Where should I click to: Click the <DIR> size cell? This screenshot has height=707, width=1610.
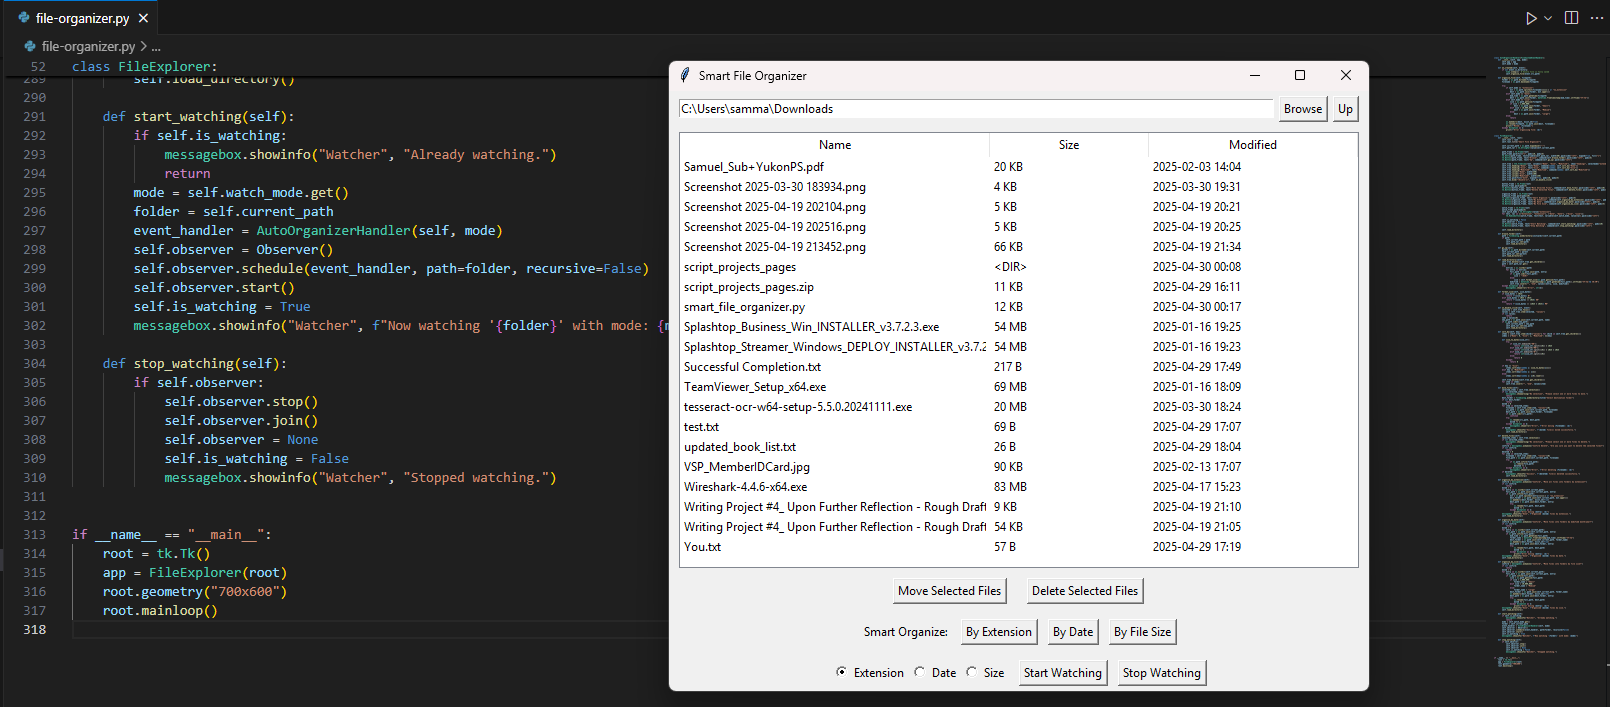(1010, 267)
